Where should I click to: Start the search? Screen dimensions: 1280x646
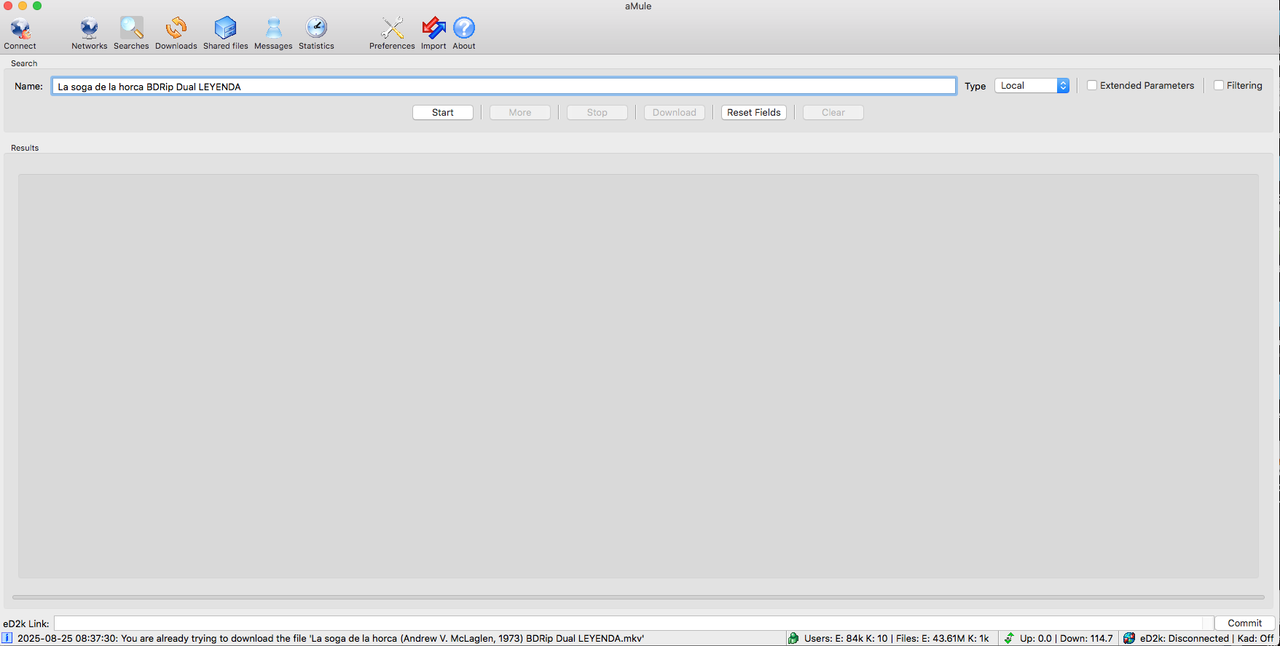point(443,113)
